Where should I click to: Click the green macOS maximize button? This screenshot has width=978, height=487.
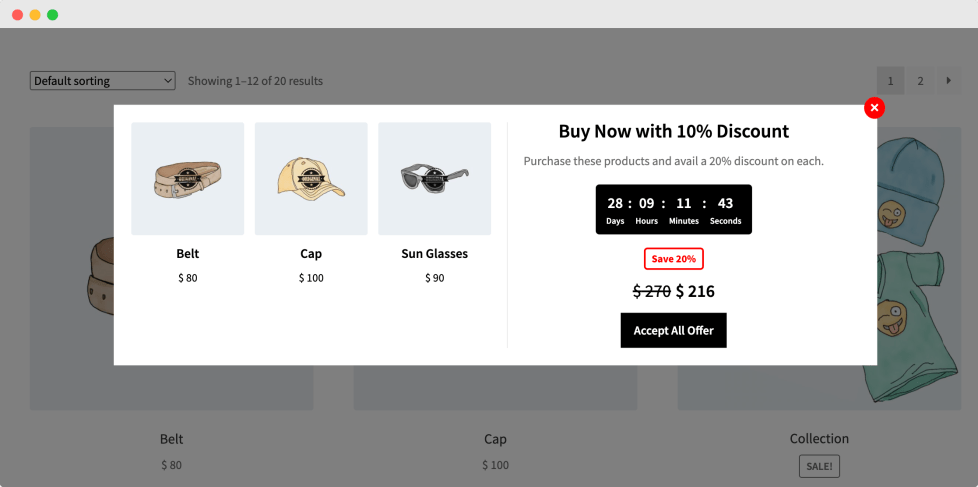pyautogui.click(x=52, y=15)
